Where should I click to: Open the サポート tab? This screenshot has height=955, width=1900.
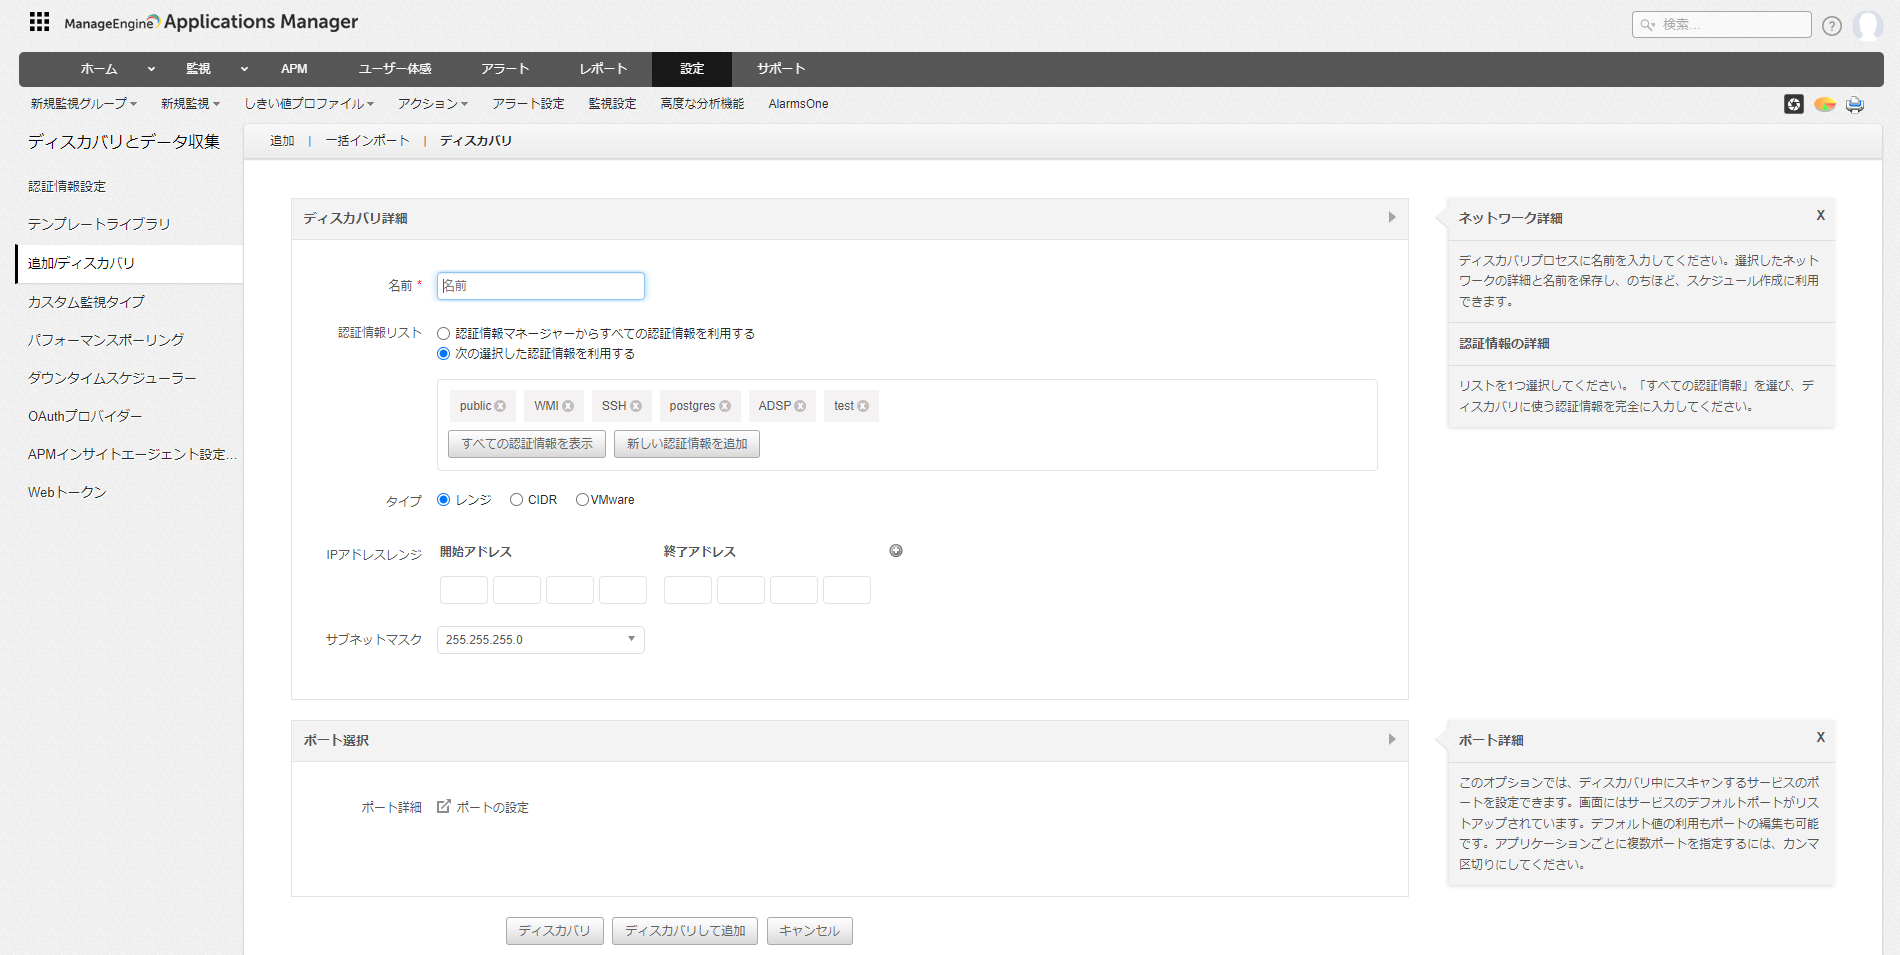781,69
